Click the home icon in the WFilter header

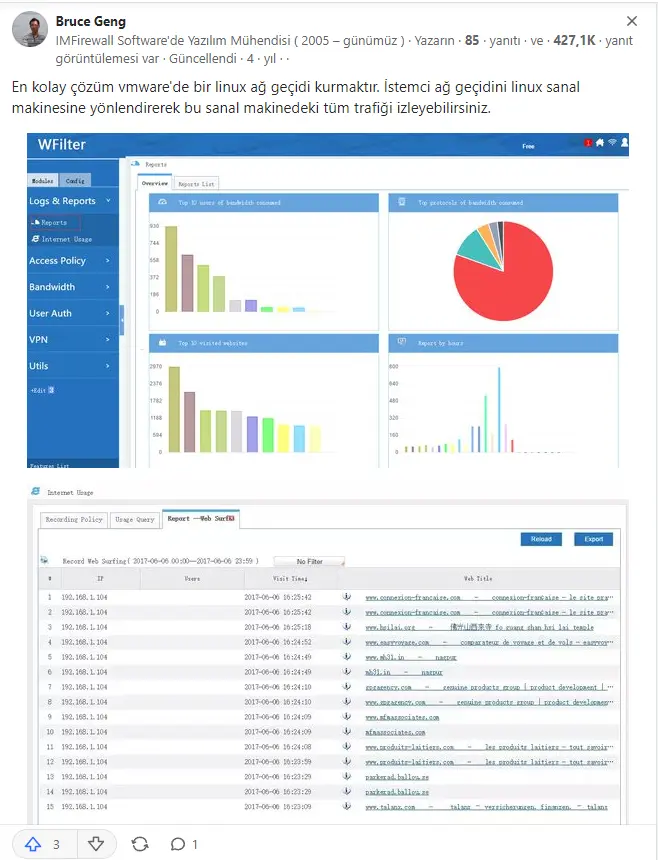click(600, 143)
